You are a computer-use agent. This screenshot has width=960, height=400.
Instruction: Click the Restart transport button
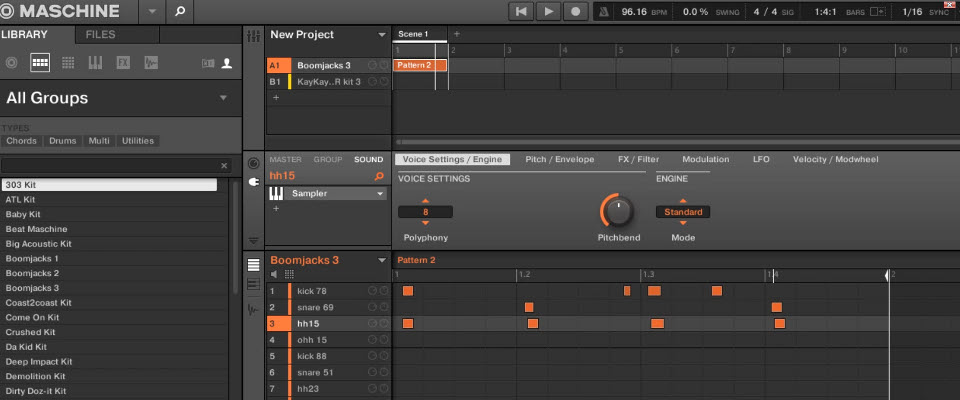[x=521, y=11]
